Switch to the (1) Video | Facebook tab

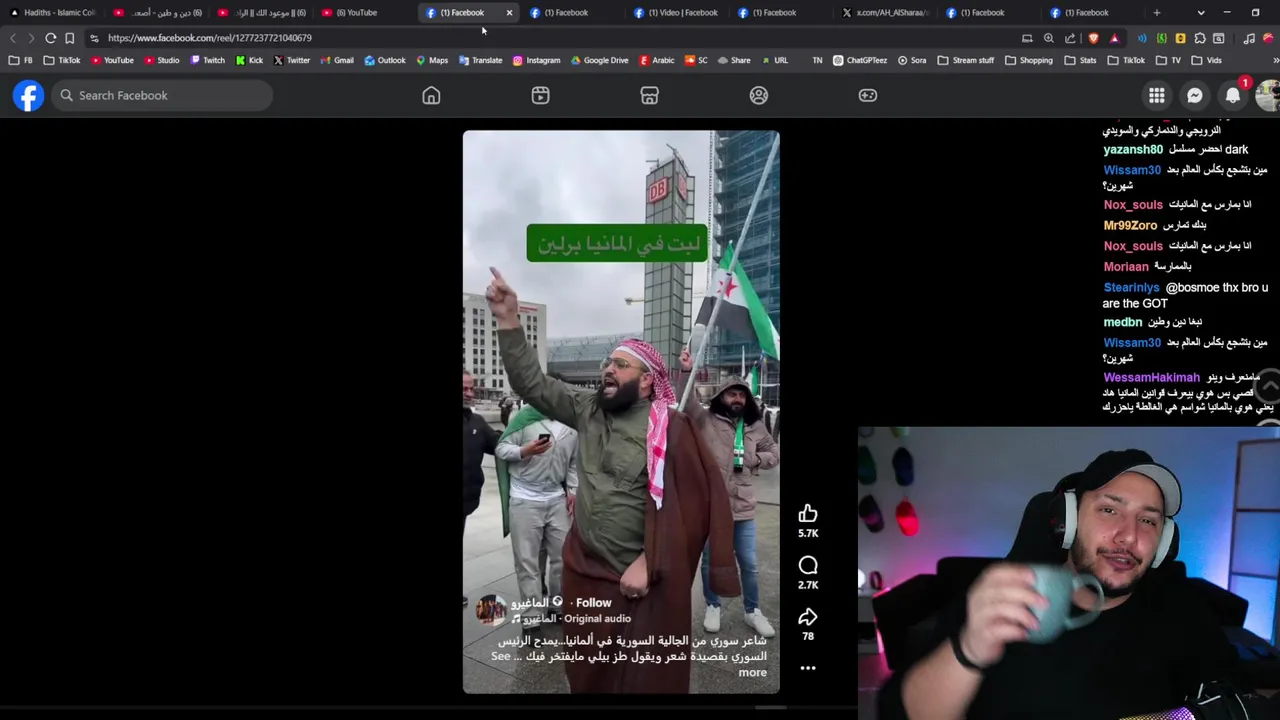point(675,13)
